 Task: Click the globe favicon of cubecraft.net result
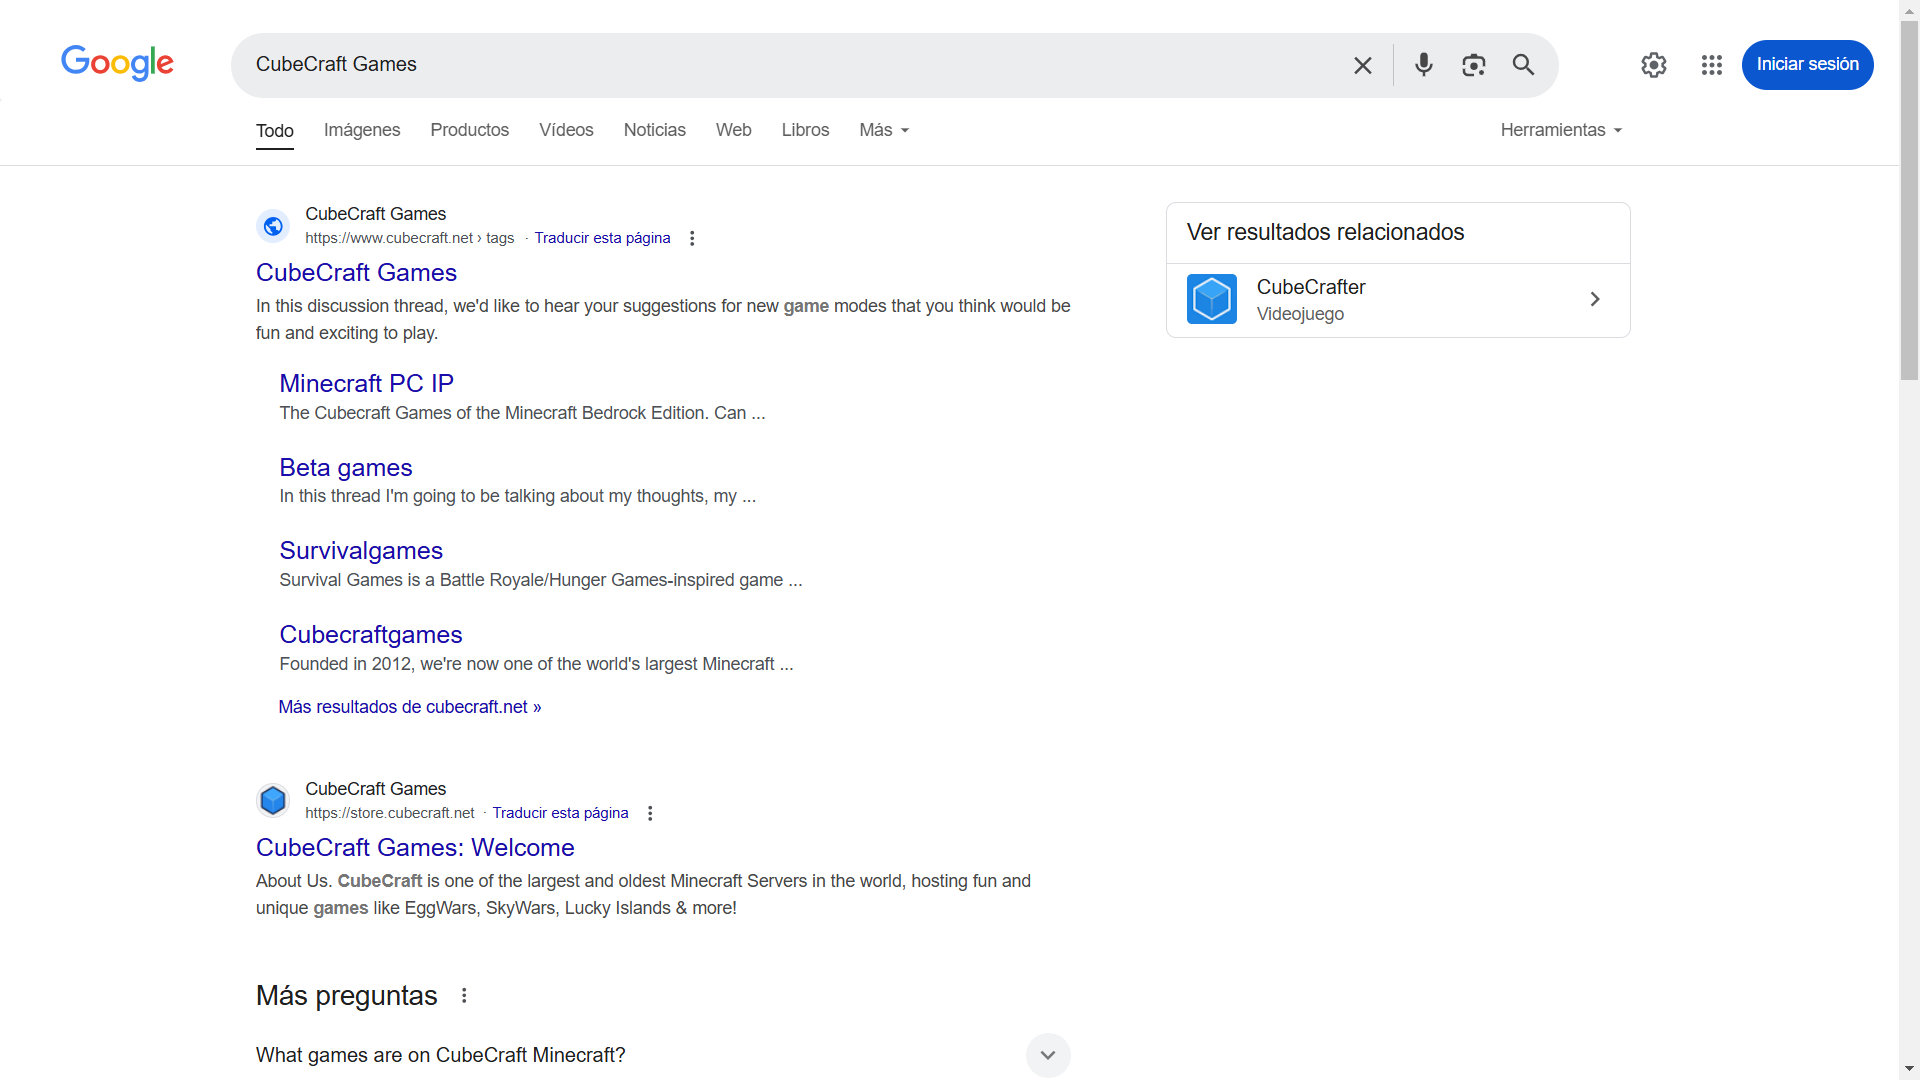point(273,226)
